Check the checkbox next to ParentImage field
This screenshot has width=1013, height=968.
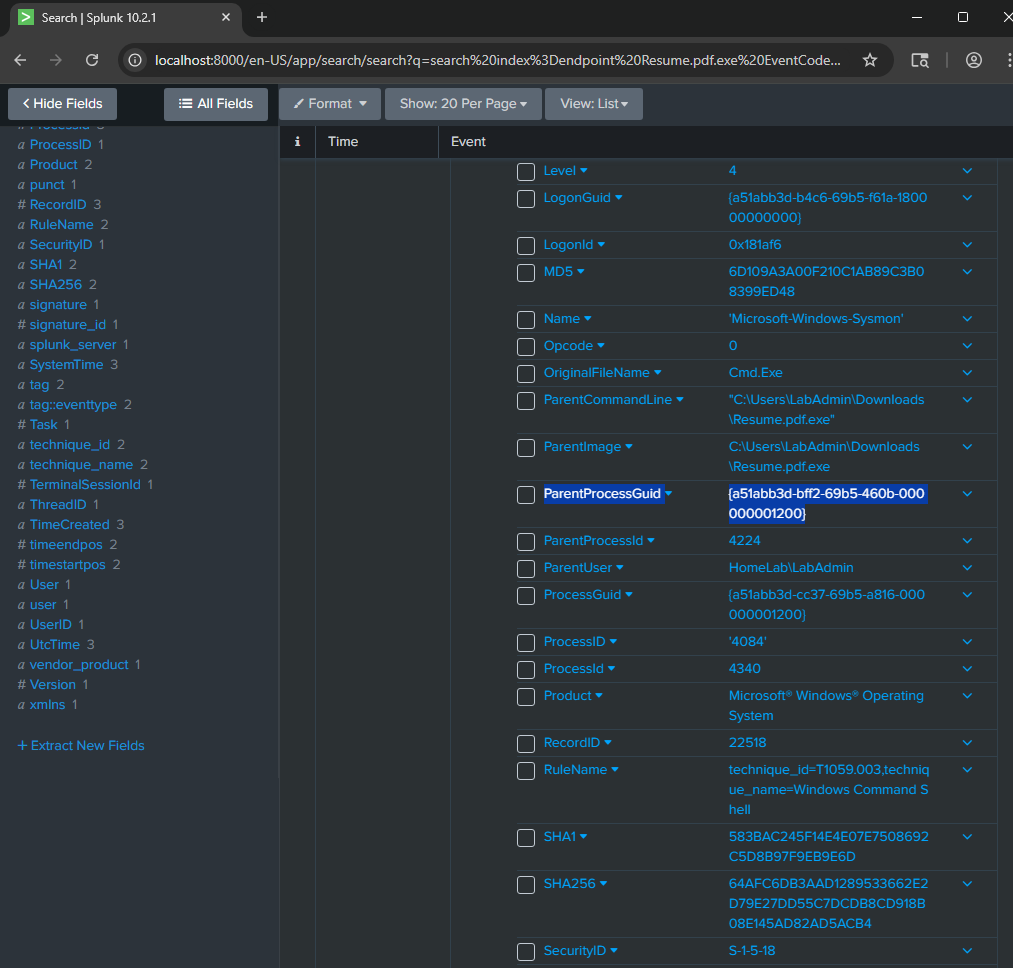coord(526,447)
